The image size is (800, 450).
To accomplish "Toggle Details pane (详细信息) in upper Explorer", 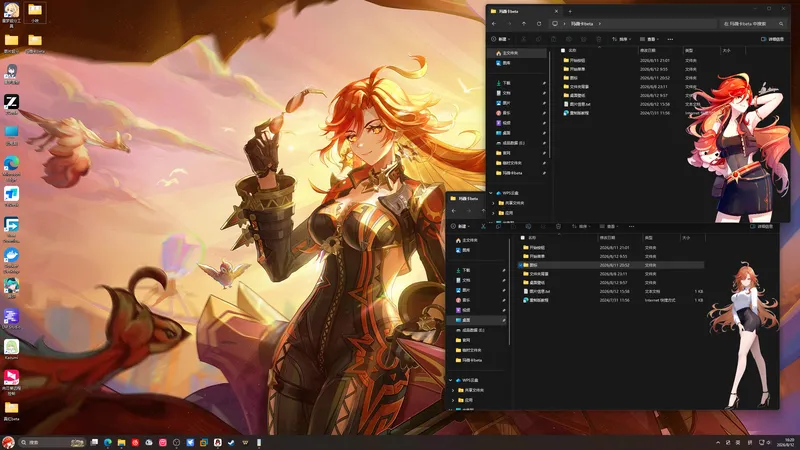I will 772,39.
